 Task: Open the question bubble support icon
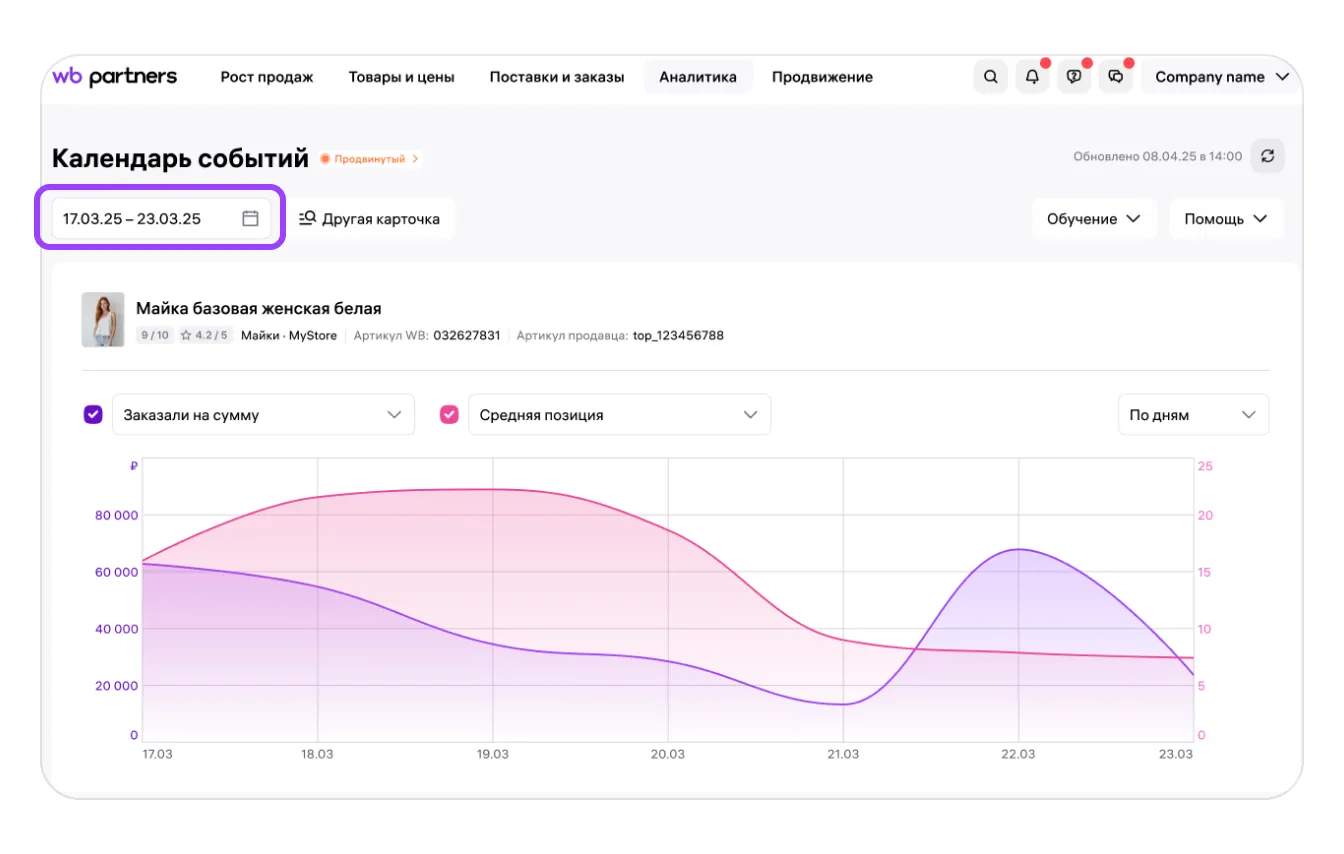[x=1074, y=77]
